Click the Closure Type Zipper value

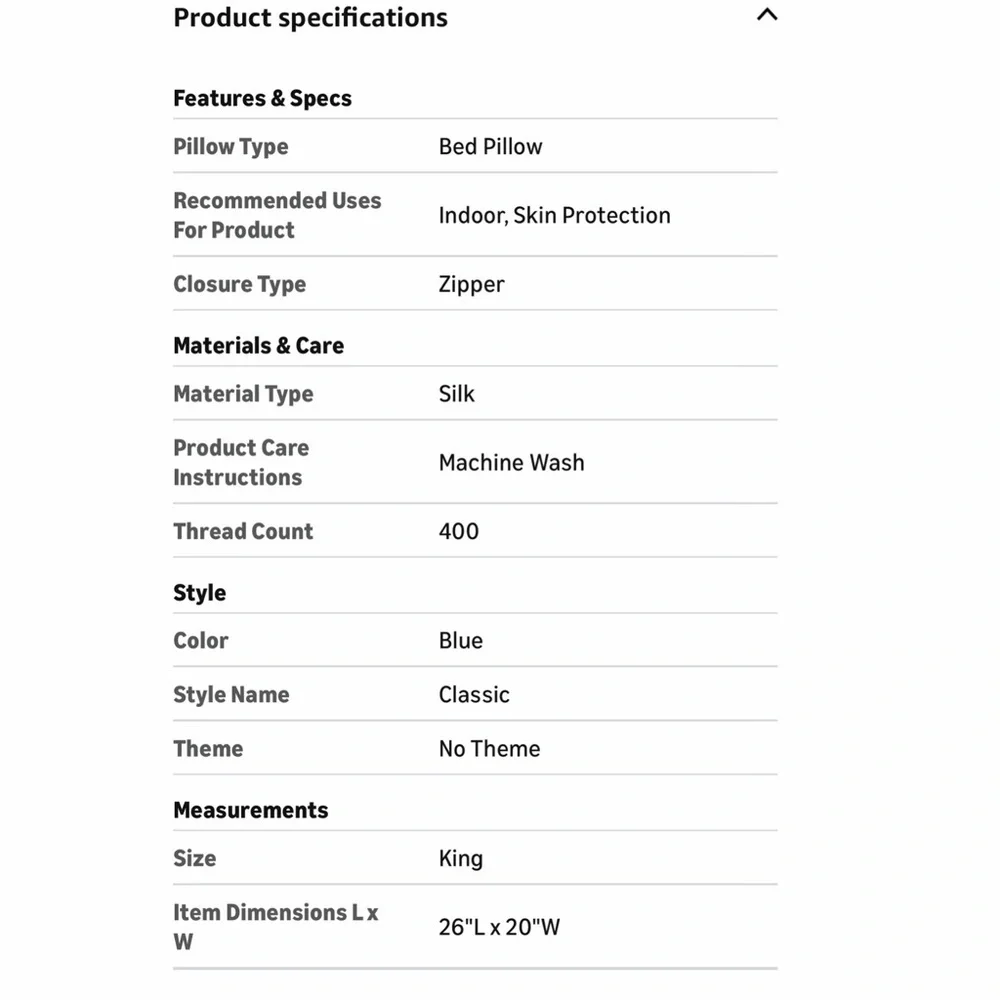coord(471,284)
